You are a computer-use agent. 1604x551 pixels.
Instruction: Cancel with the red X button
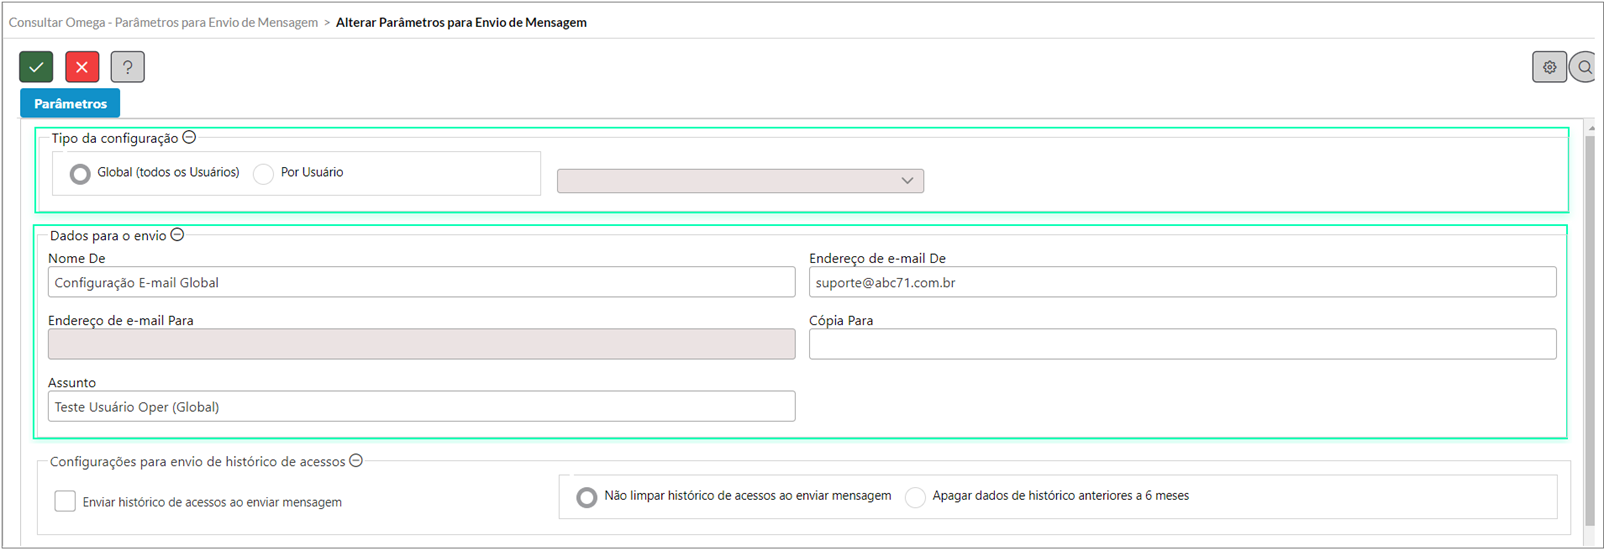coord(82,67)
